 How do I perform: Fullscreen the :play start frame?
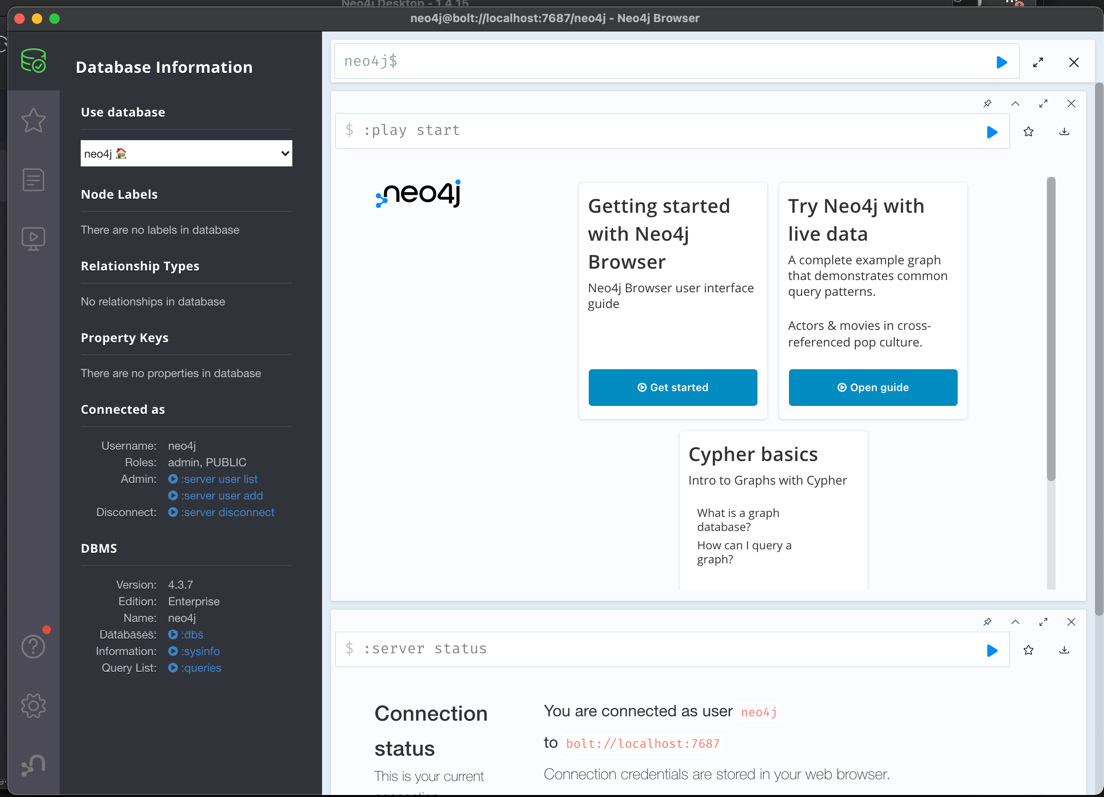click(x=1043, y=103)
